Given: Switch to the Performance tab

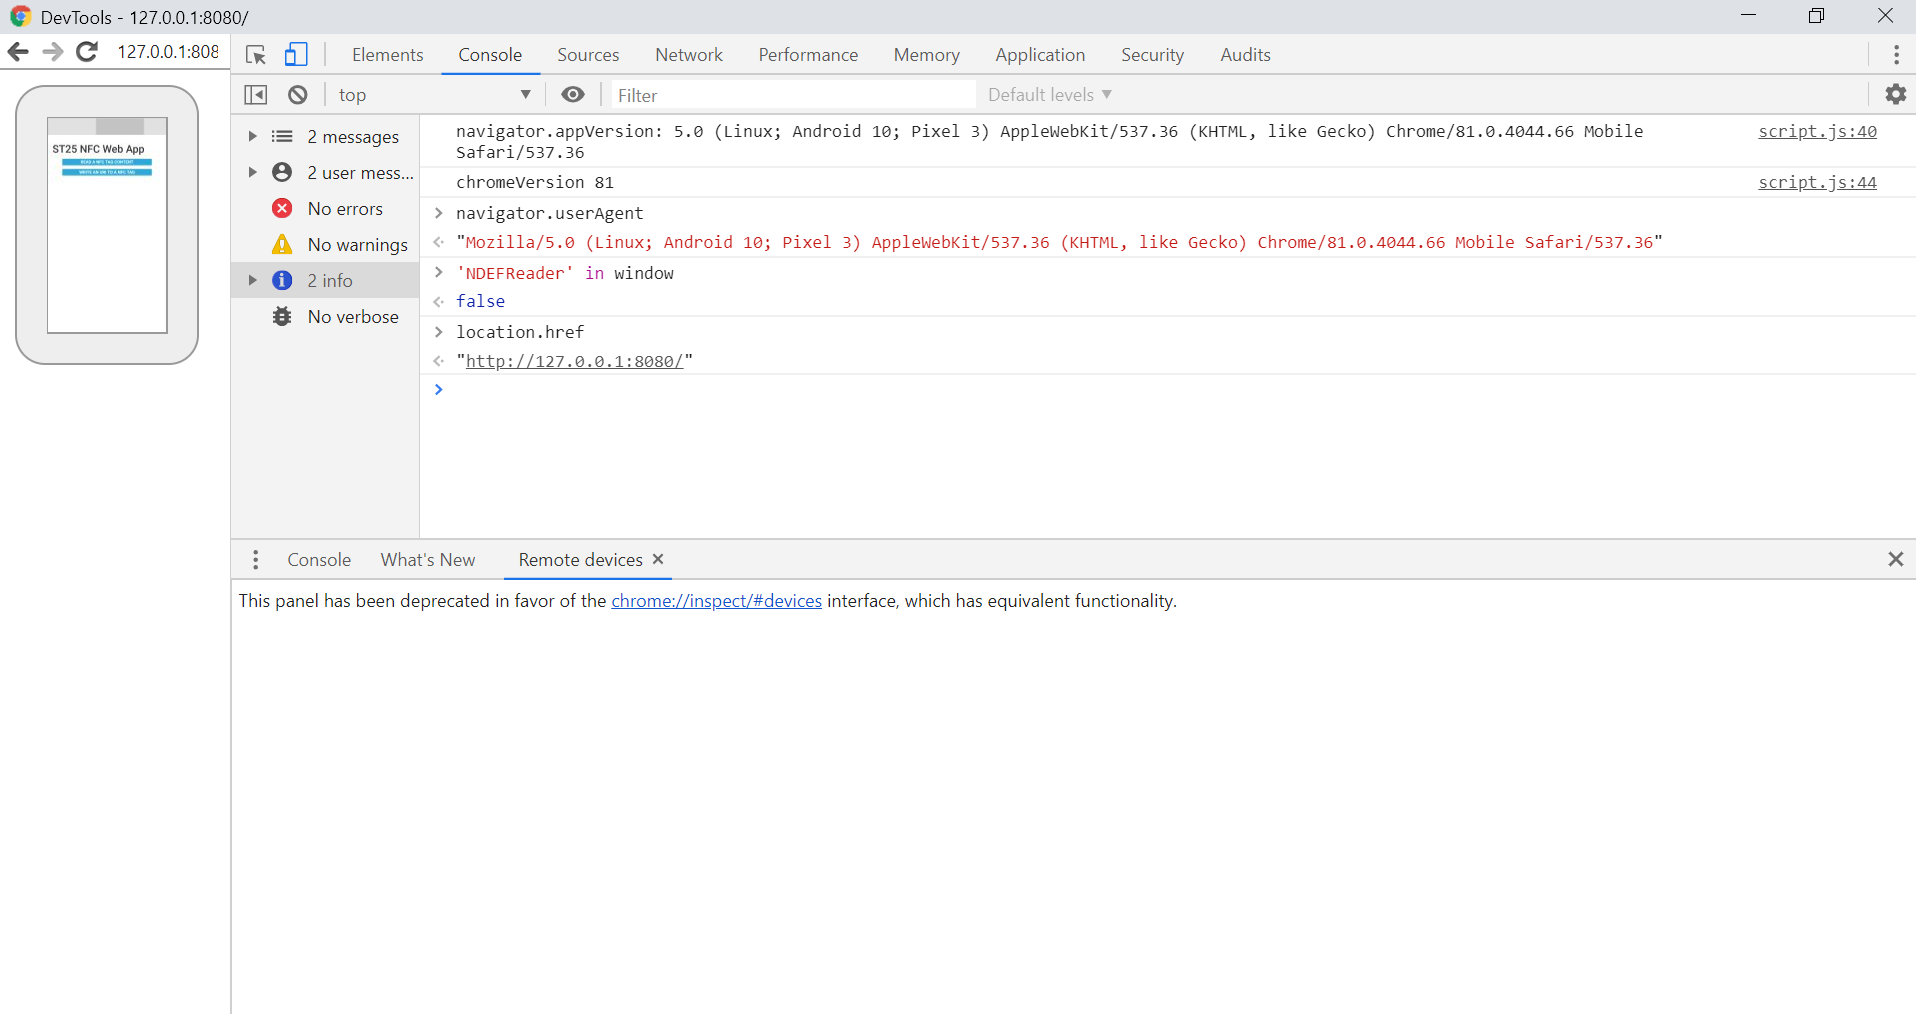Looking at the screenshot, I should (808, 55).
